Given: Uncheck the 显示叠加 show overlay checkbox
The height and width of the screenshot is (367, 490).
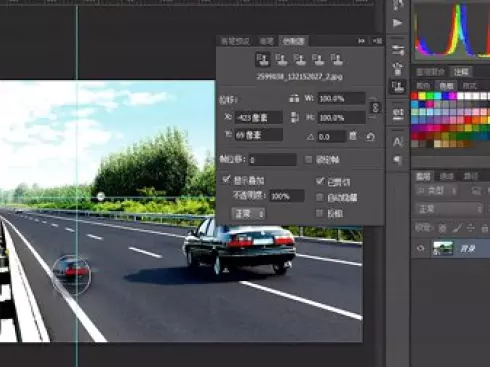Looking at the screenshot, I should click(x=226, y=180).
